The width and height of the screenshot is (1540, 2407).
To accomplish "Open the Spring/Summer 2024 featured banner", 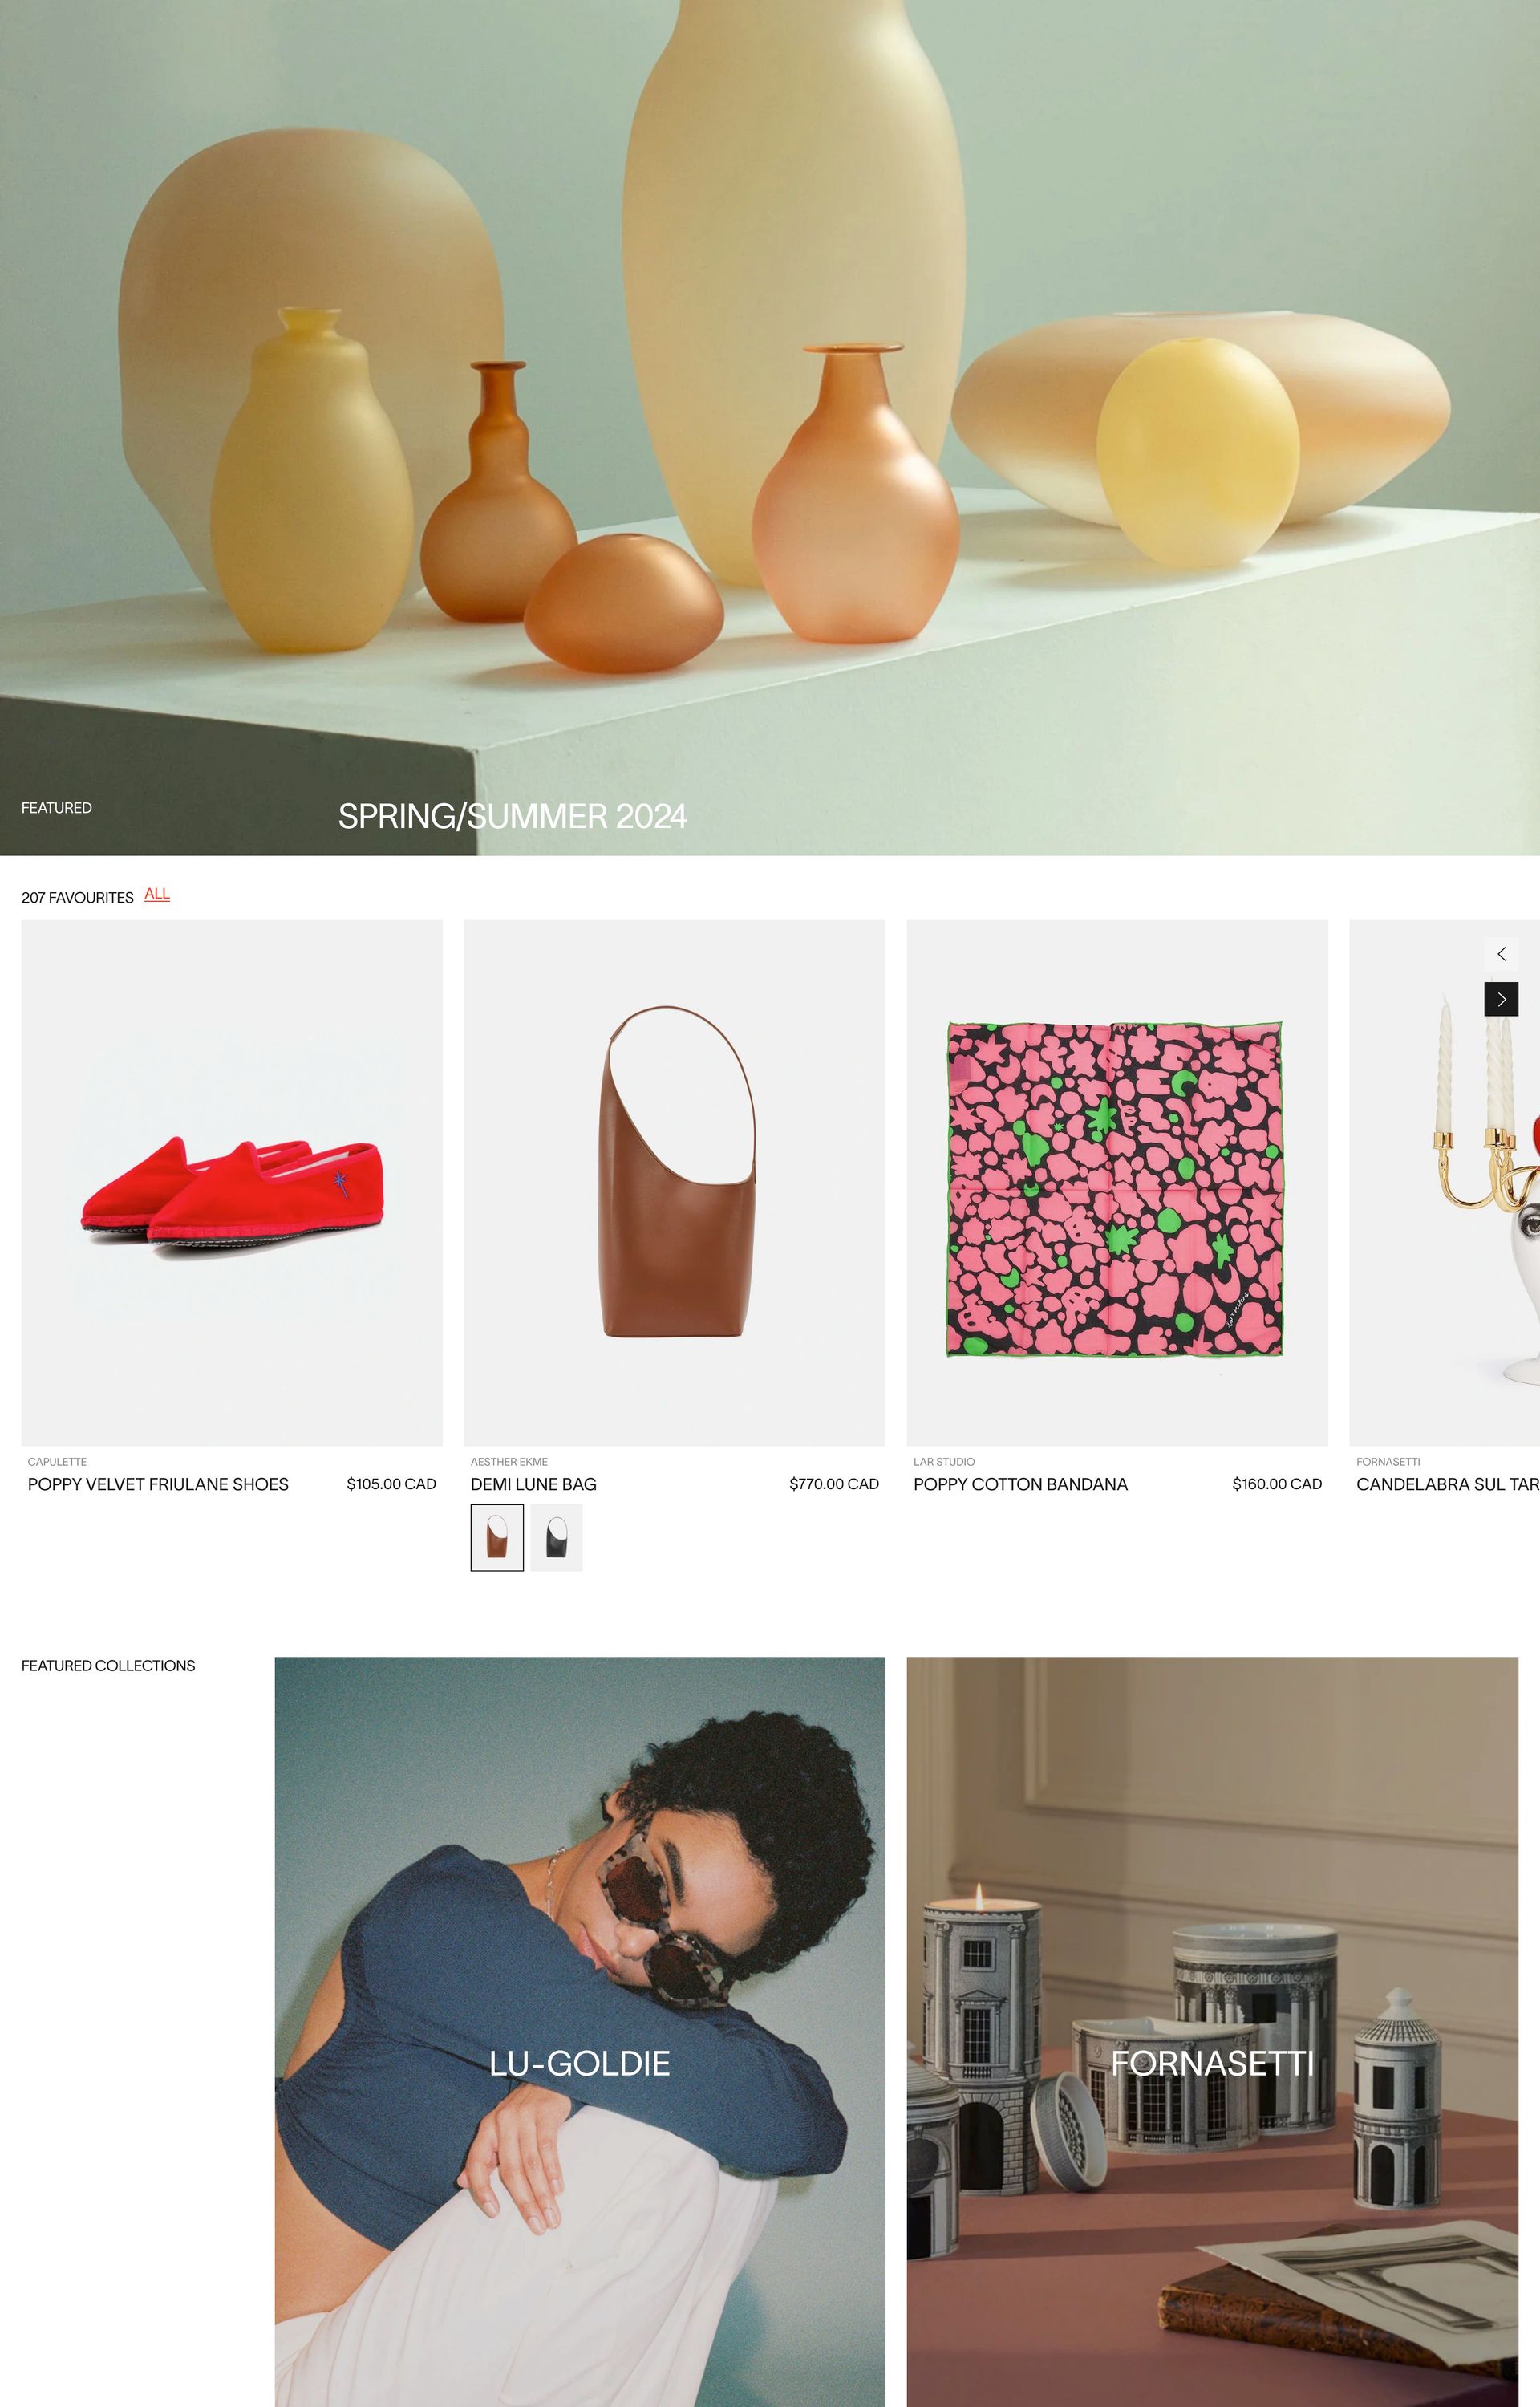I will (770, 428).
